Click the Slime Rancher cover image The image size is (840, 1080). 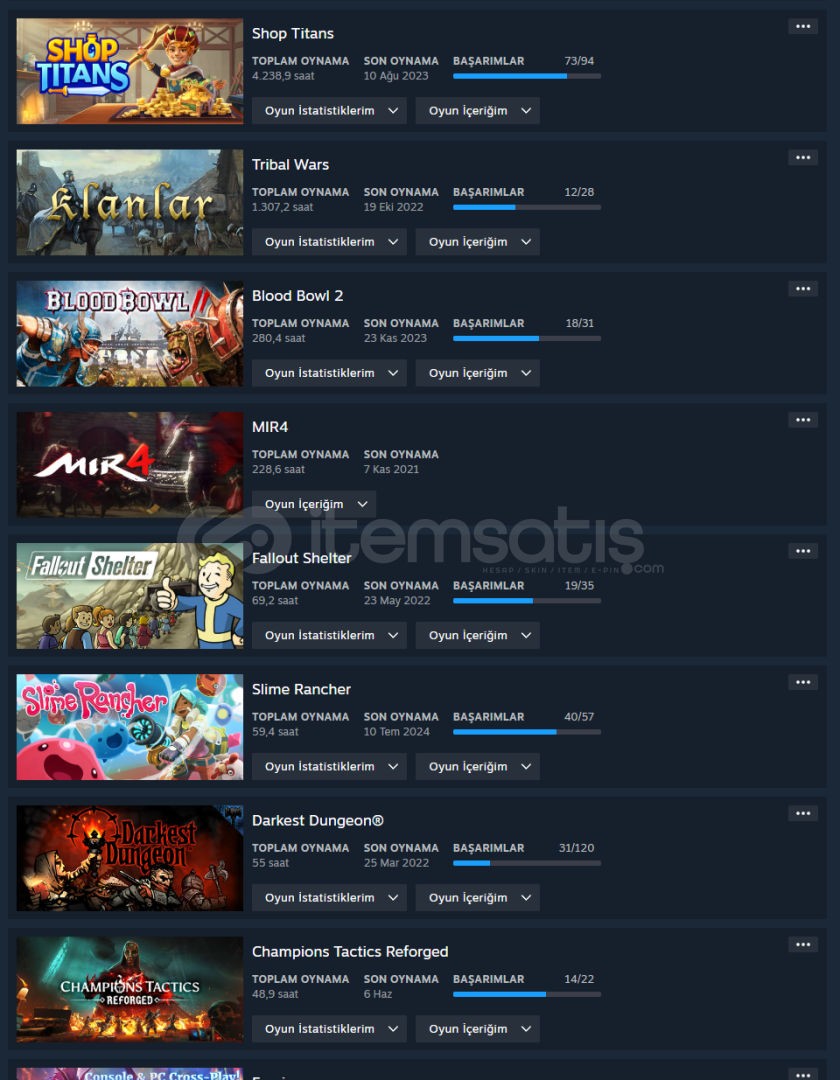129,727
